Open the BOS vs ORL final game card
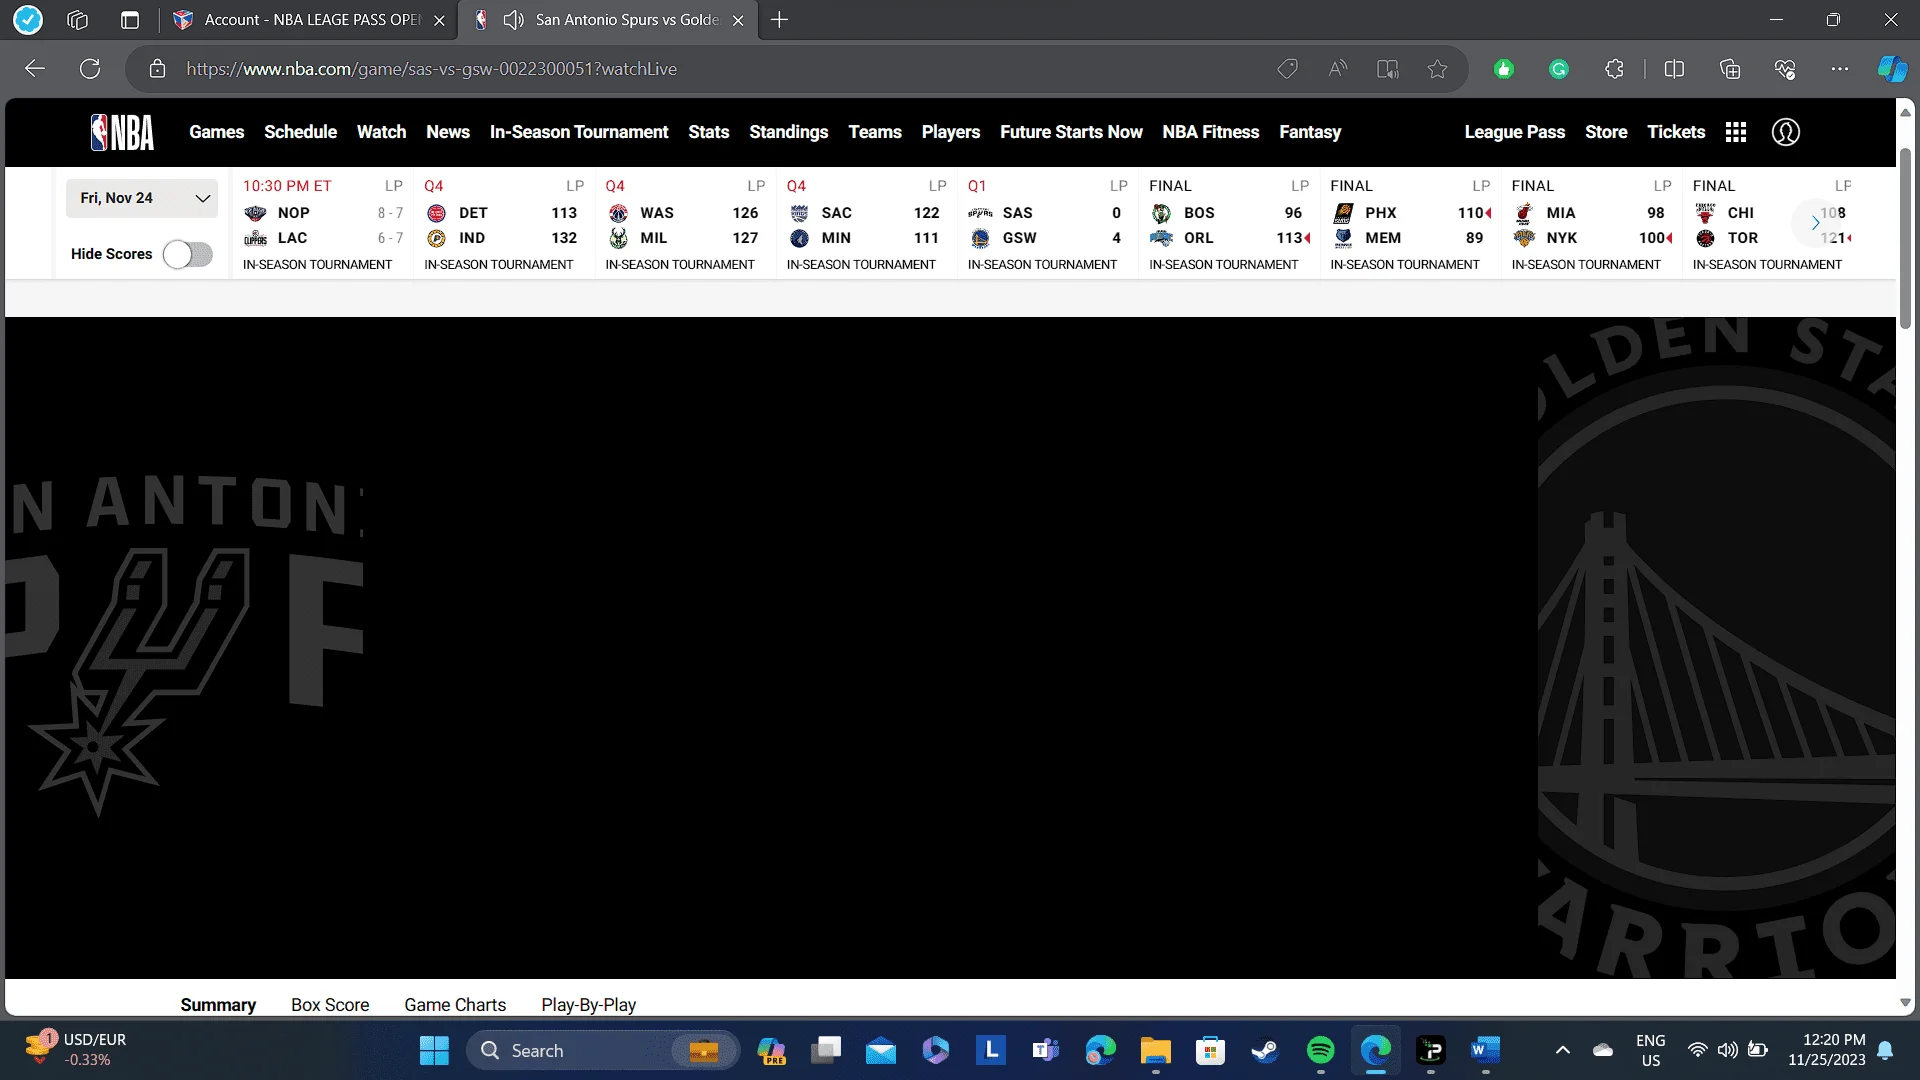 pos(1229,224)
